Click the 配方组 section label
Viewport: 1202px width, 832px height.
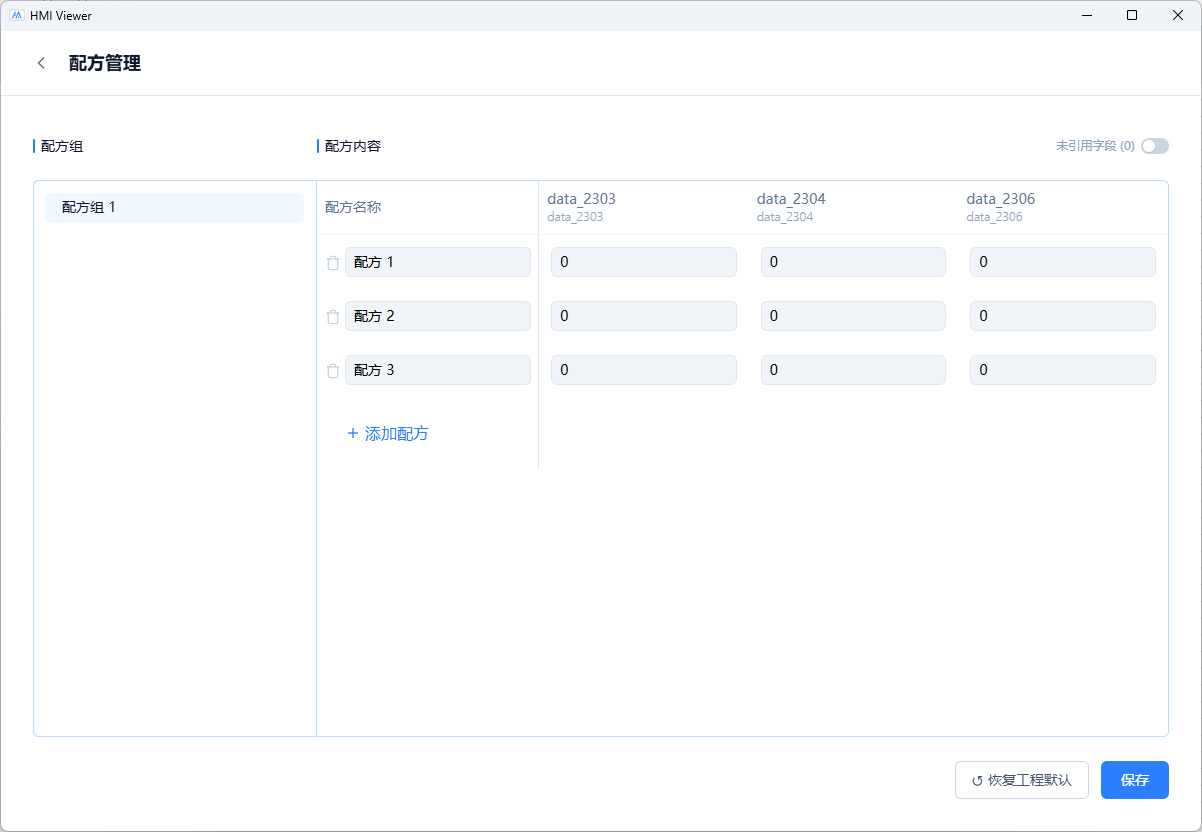62,146
